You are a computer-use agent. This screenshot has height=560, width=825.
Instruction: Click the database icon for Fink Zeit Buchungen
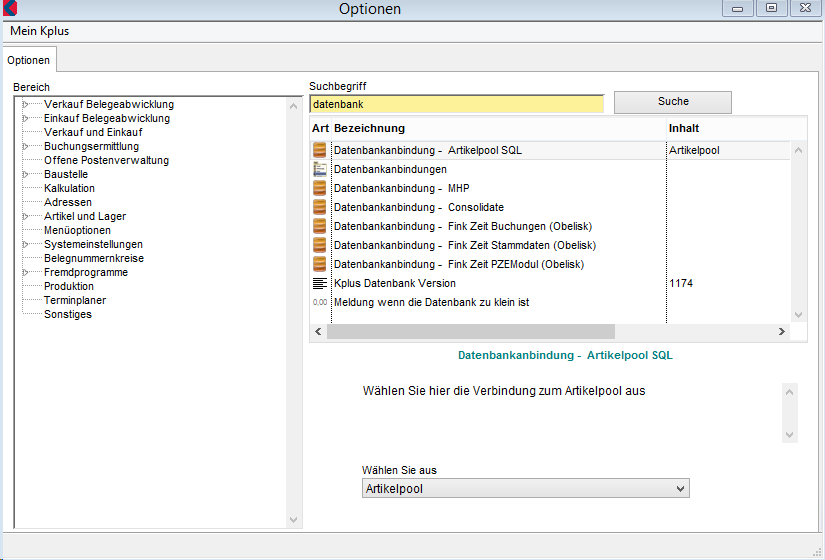click(x=319, y=226)
